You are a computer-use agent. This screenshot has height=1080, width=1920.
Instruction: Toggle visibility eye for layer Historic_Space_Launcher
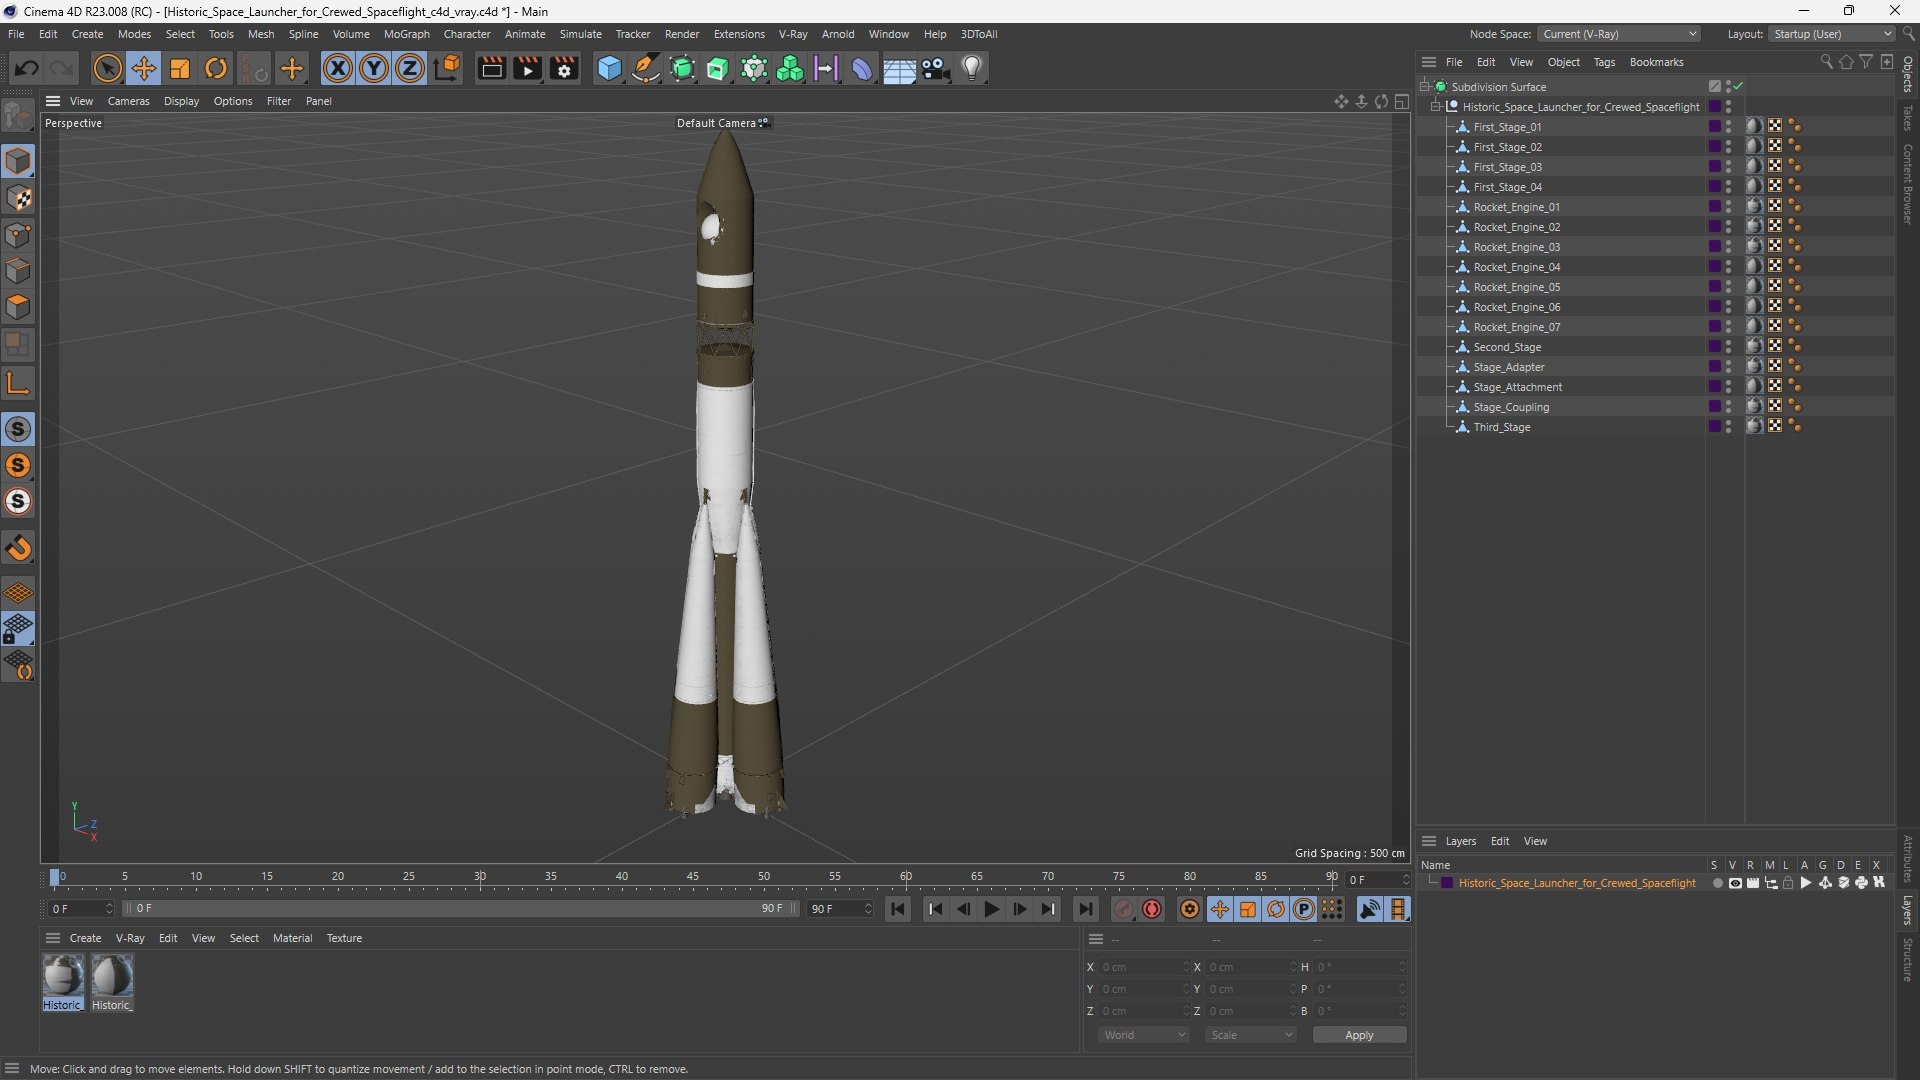(1735, 883)
